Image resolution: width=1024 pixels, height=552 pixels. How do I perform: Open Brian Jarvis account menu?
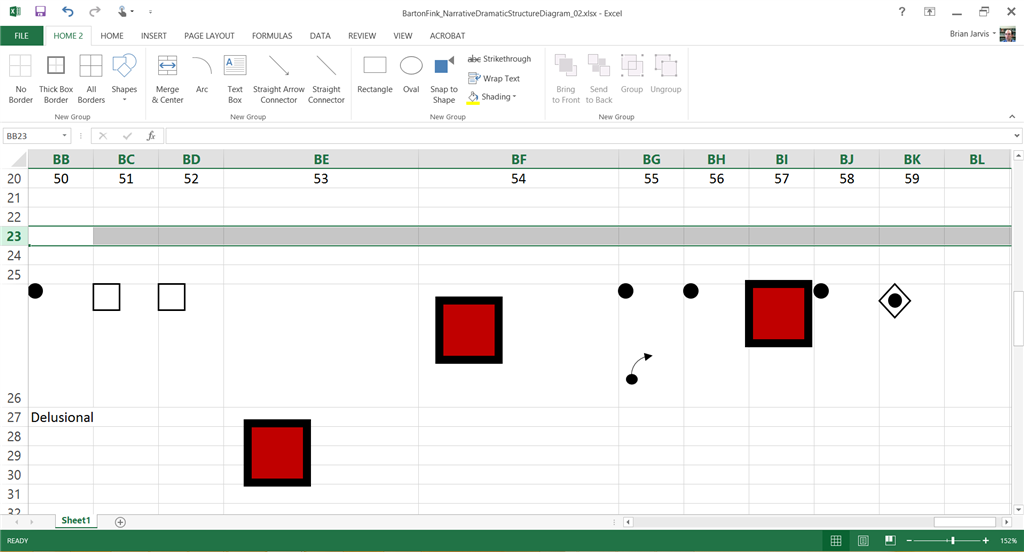[973, 34]
